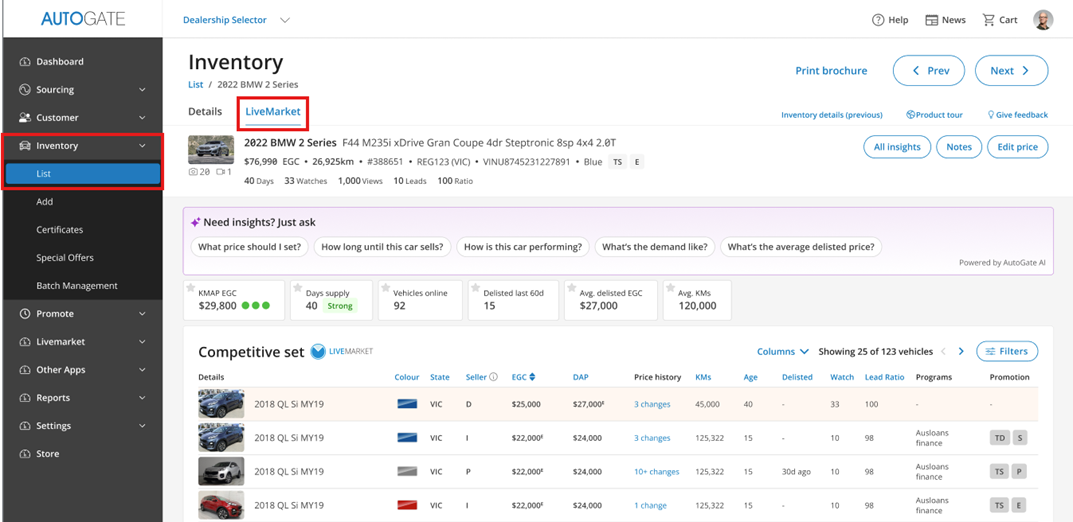The image size is (1073, 522).
Task: Open the shopping Cart icon
Action: (988, 20)
